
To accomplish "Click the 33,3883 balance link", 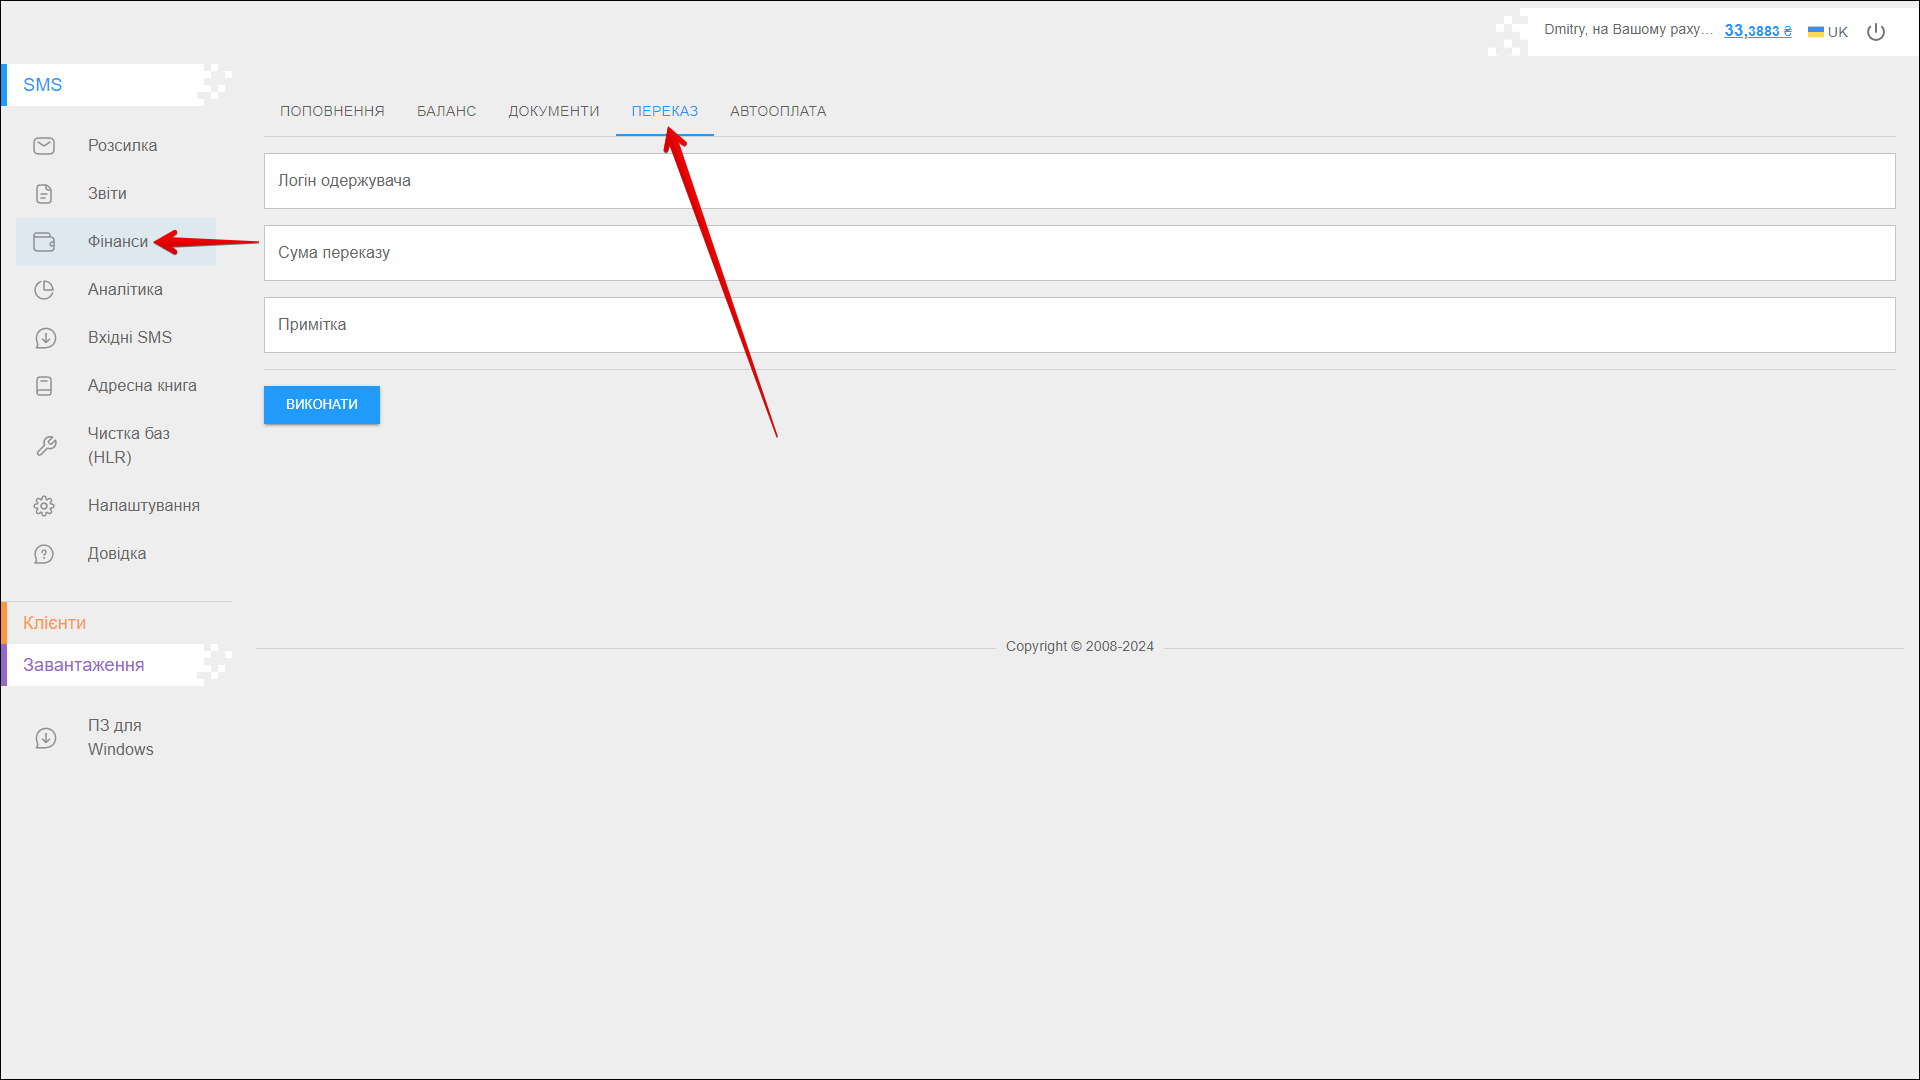I will tap(1757, 31).
